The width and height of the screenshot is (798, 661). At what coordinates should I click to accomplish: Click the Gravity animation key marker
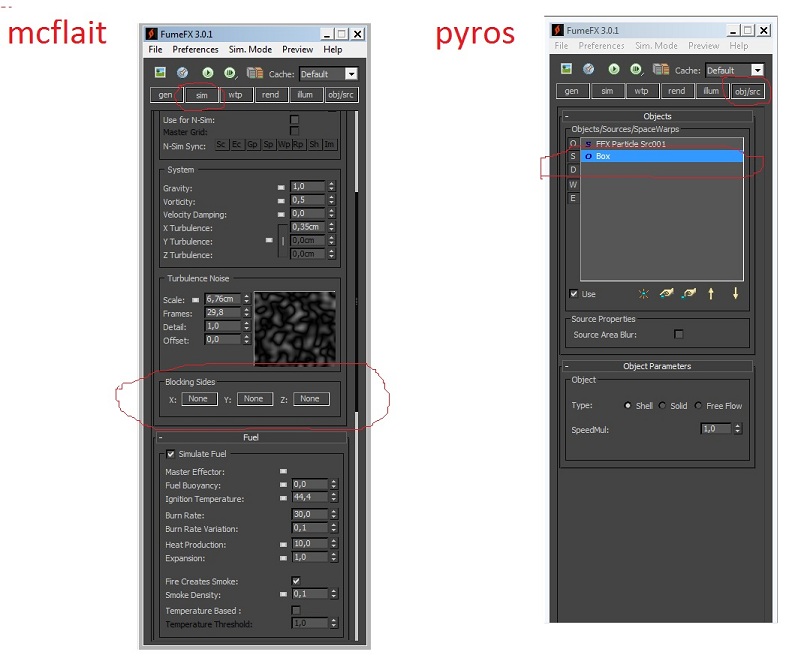281,187
